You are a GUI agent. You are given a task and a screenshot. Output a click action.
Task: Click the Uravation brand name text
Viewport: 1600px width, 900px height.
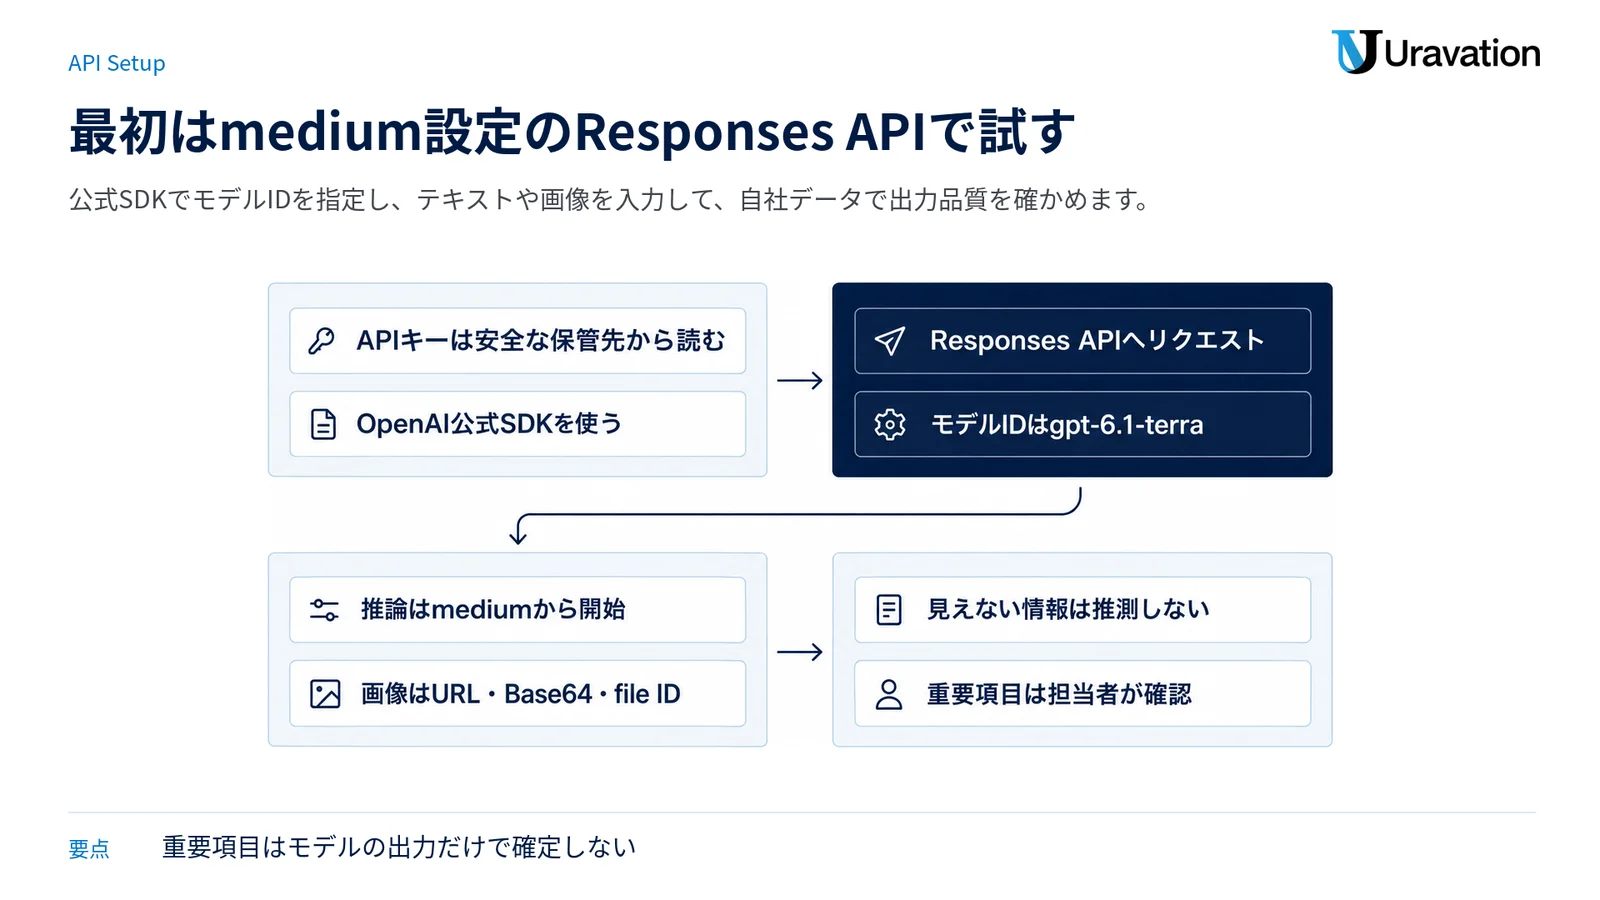click(1463, 53)
